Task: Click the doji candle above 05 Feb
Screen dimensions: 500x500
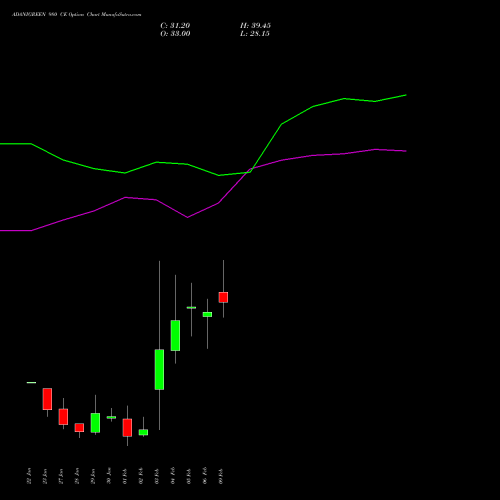Action: point(191,308)
